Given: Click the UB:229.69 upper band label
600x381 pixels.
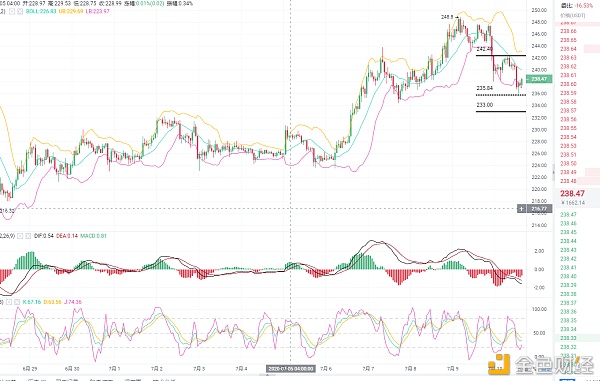Looking at the screenshot, I should [x=71, y=11].
